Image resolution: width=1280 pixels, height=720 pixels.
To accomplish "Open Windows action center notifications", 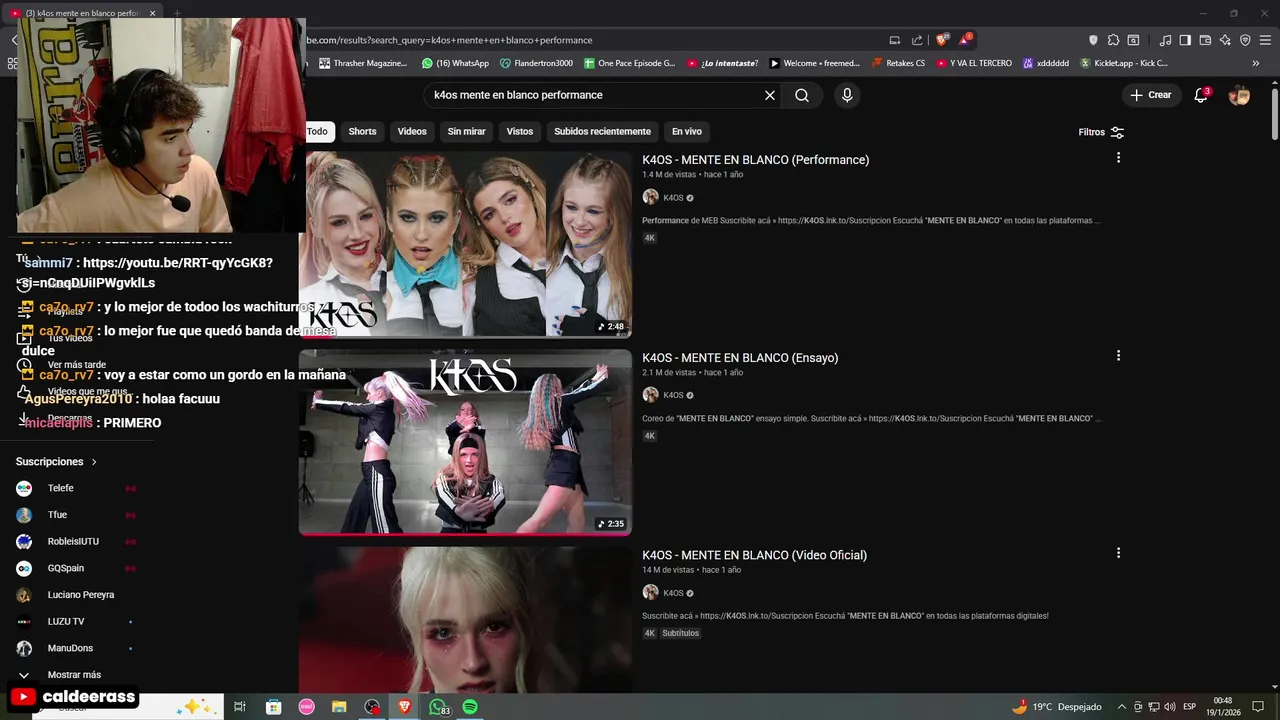I will (1258, 707).
